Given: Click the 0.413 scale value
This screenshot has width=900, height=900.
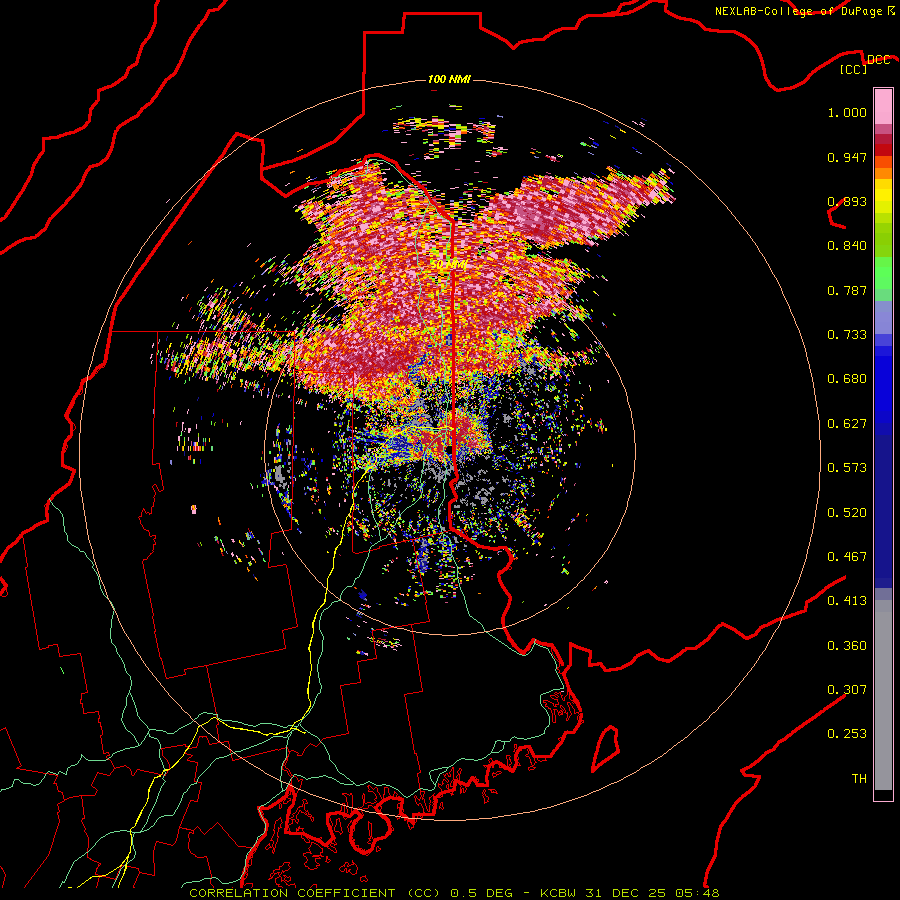Looking at the screenshot, I should coord(847,601).
